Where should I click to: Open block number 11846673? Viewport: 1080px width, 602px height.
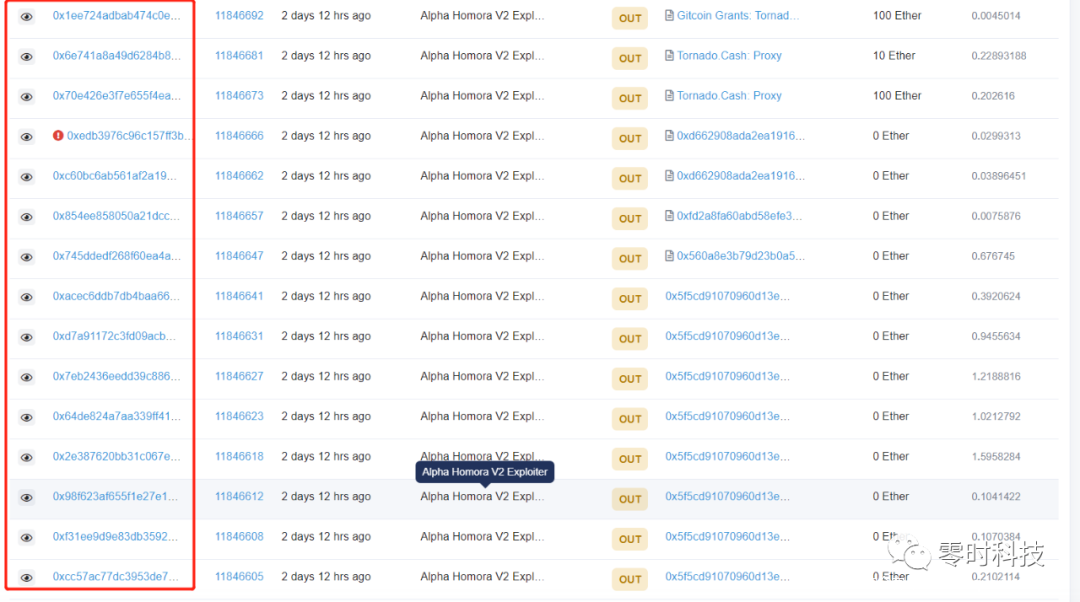tap(239, 95)
